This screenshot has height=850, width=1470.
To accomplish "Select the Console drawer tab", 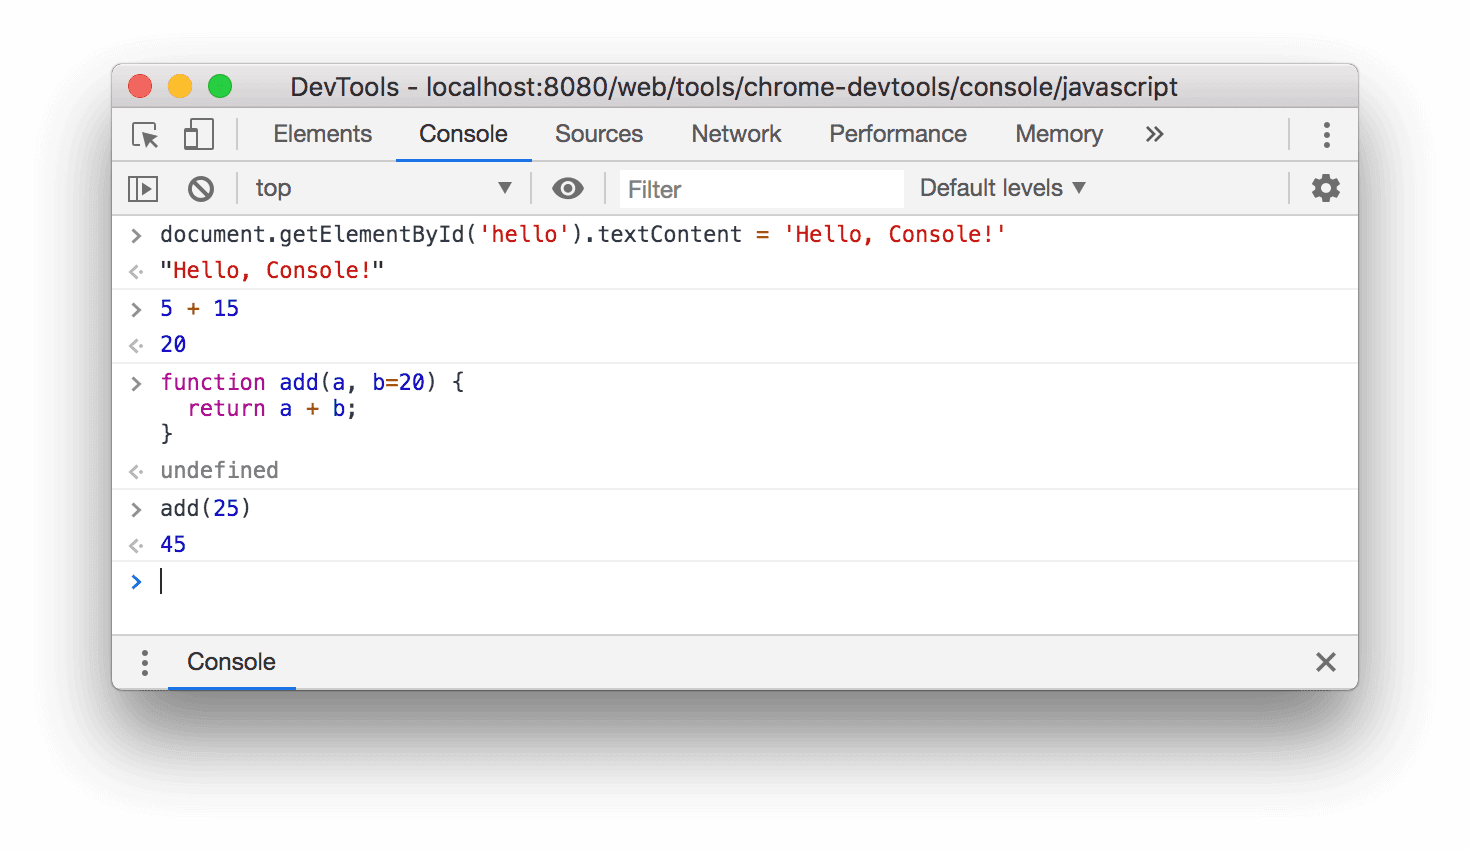I will [231, 662].
